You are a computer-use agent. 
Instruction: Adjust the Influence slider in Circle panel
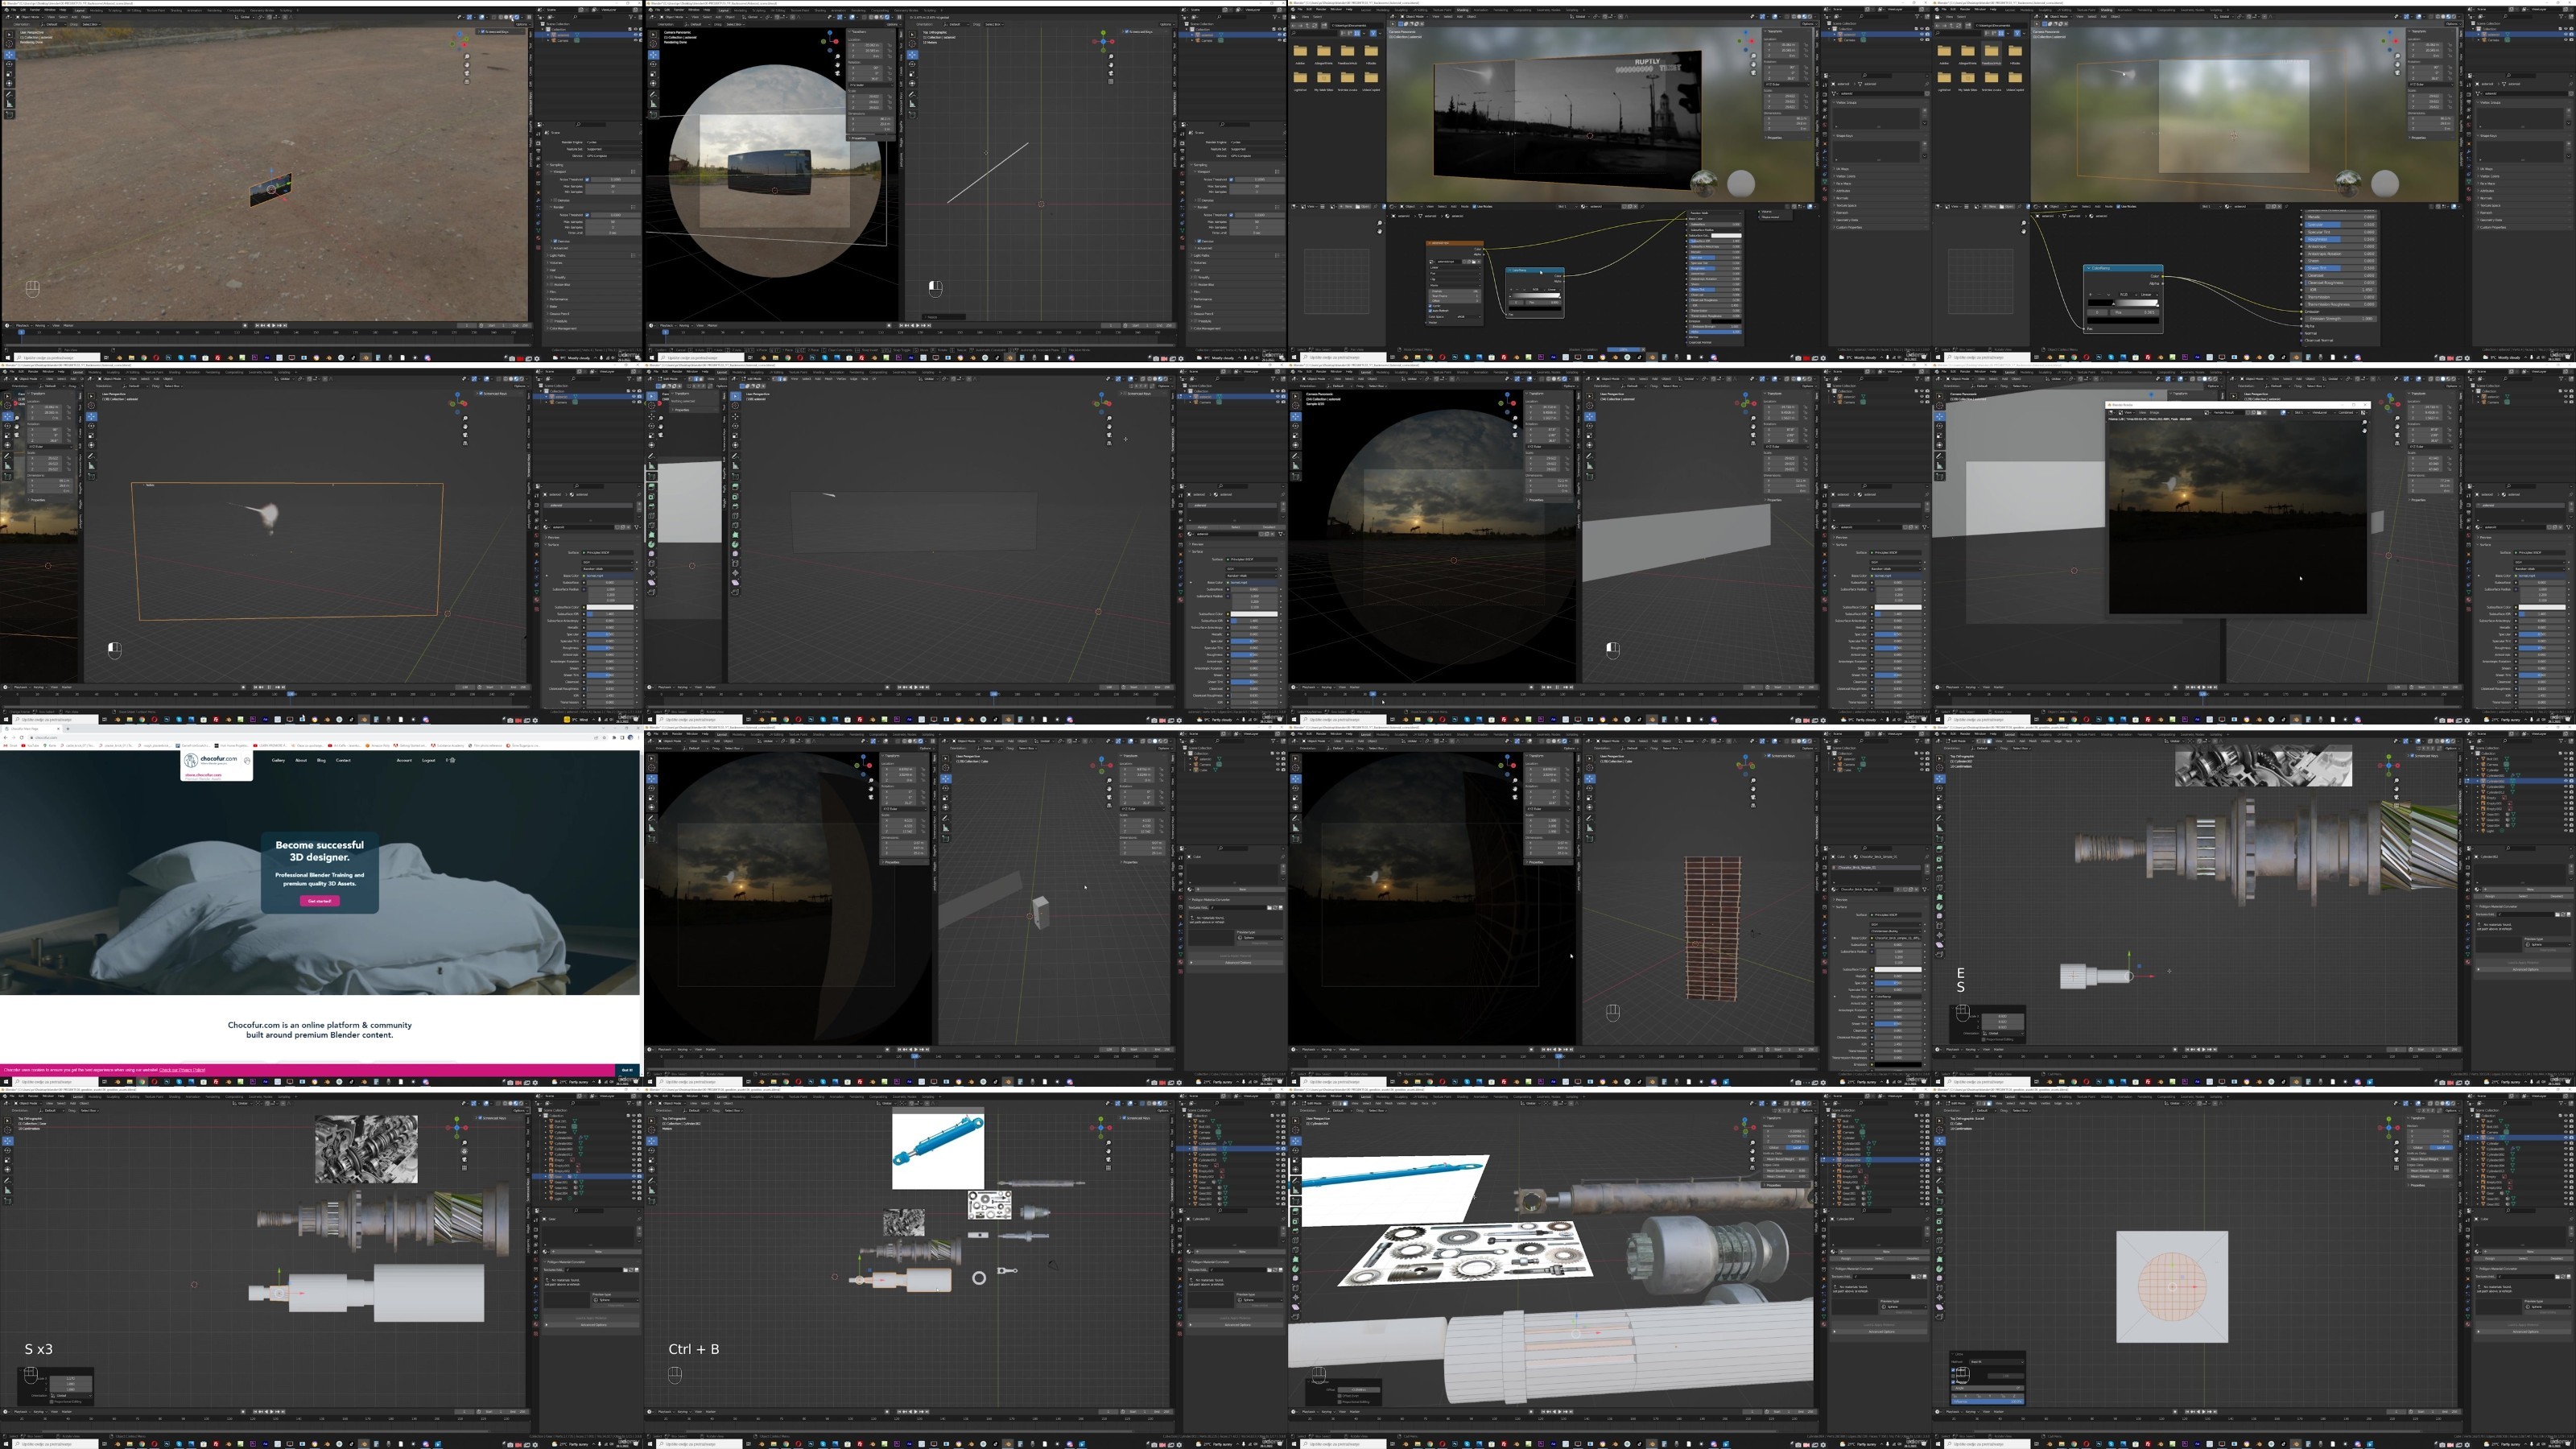click(x=1988, y=1402)
